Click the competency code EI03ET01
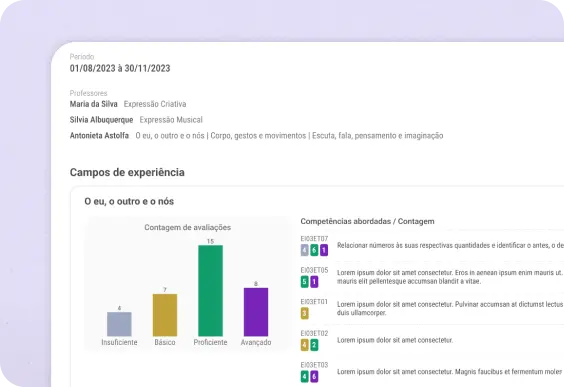The width and height of the screenshot is (564, 387). coord(314,302)
